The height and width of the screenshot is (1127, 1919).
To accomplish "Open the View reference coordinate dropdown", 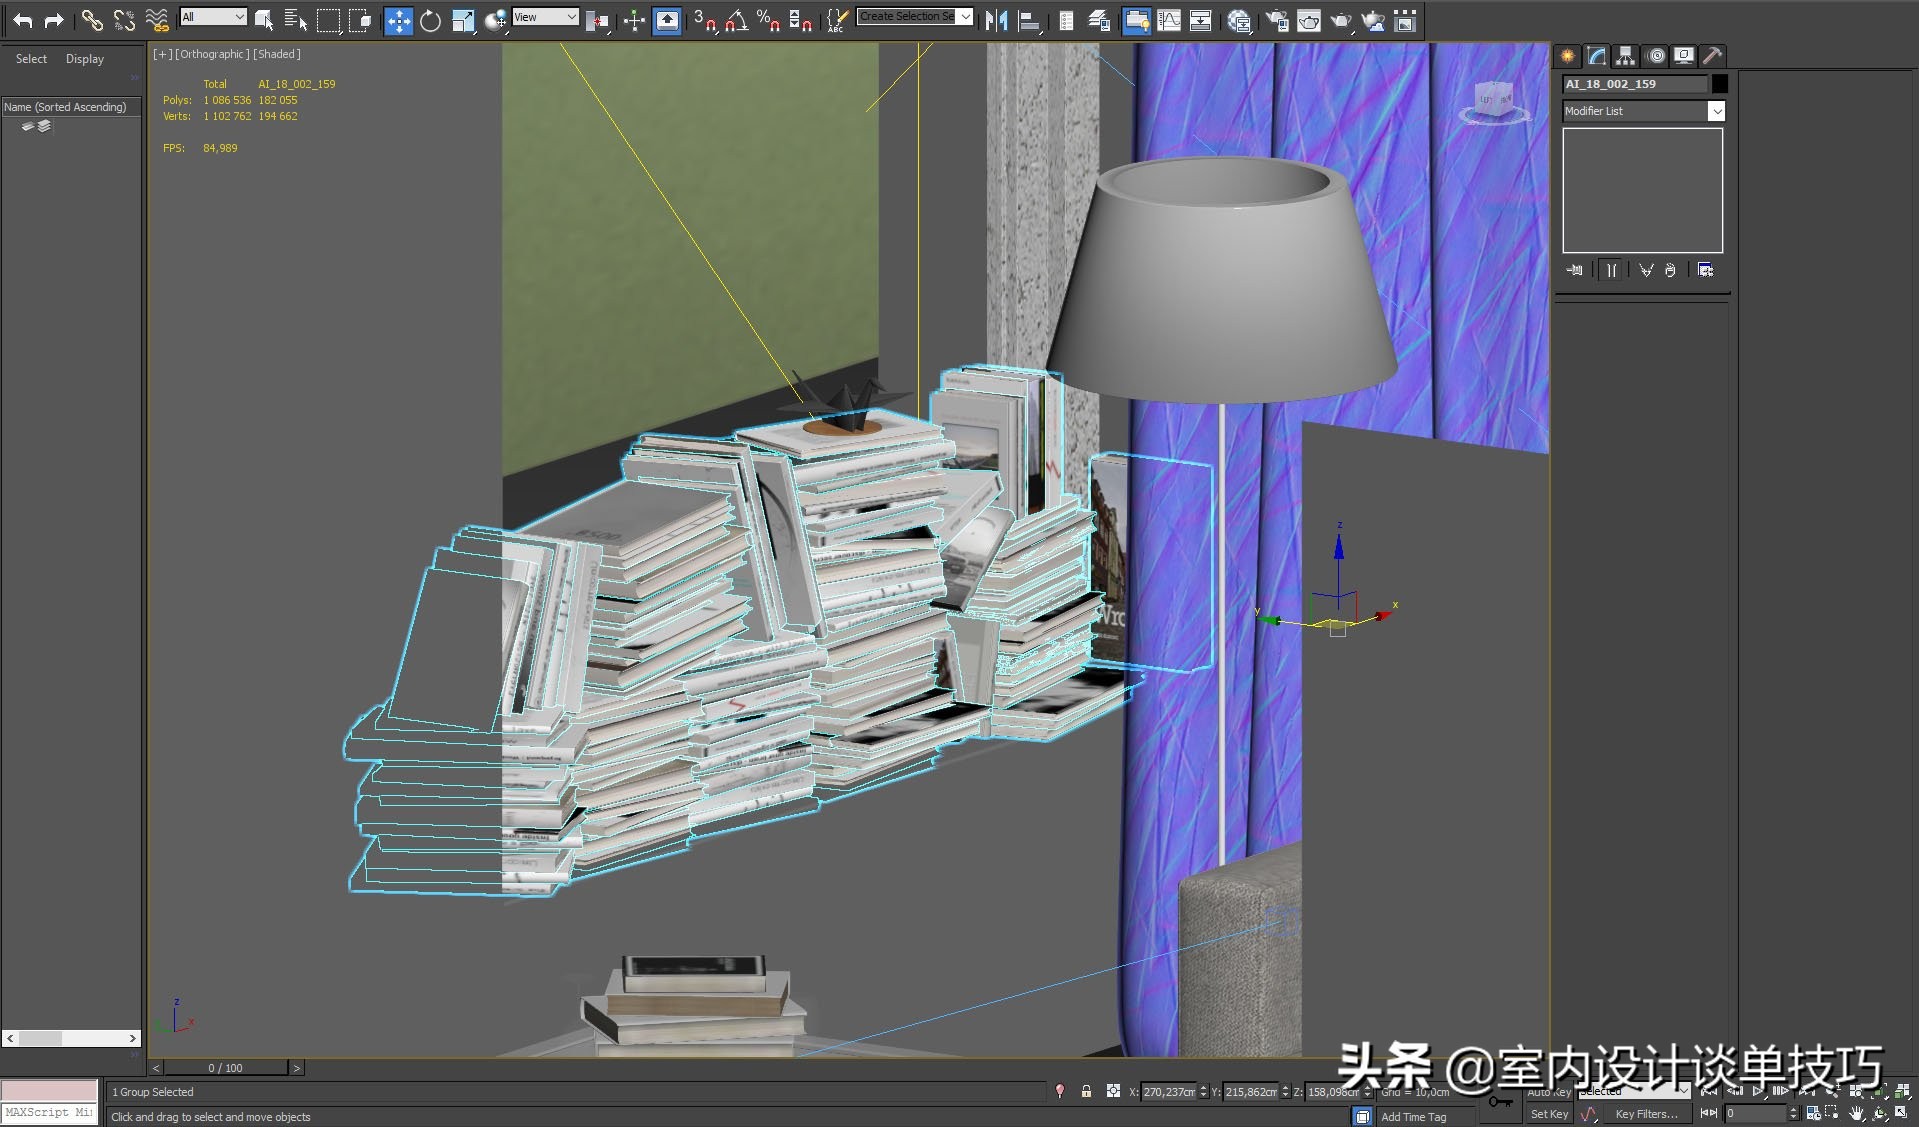I will click(x=545, y=17).
